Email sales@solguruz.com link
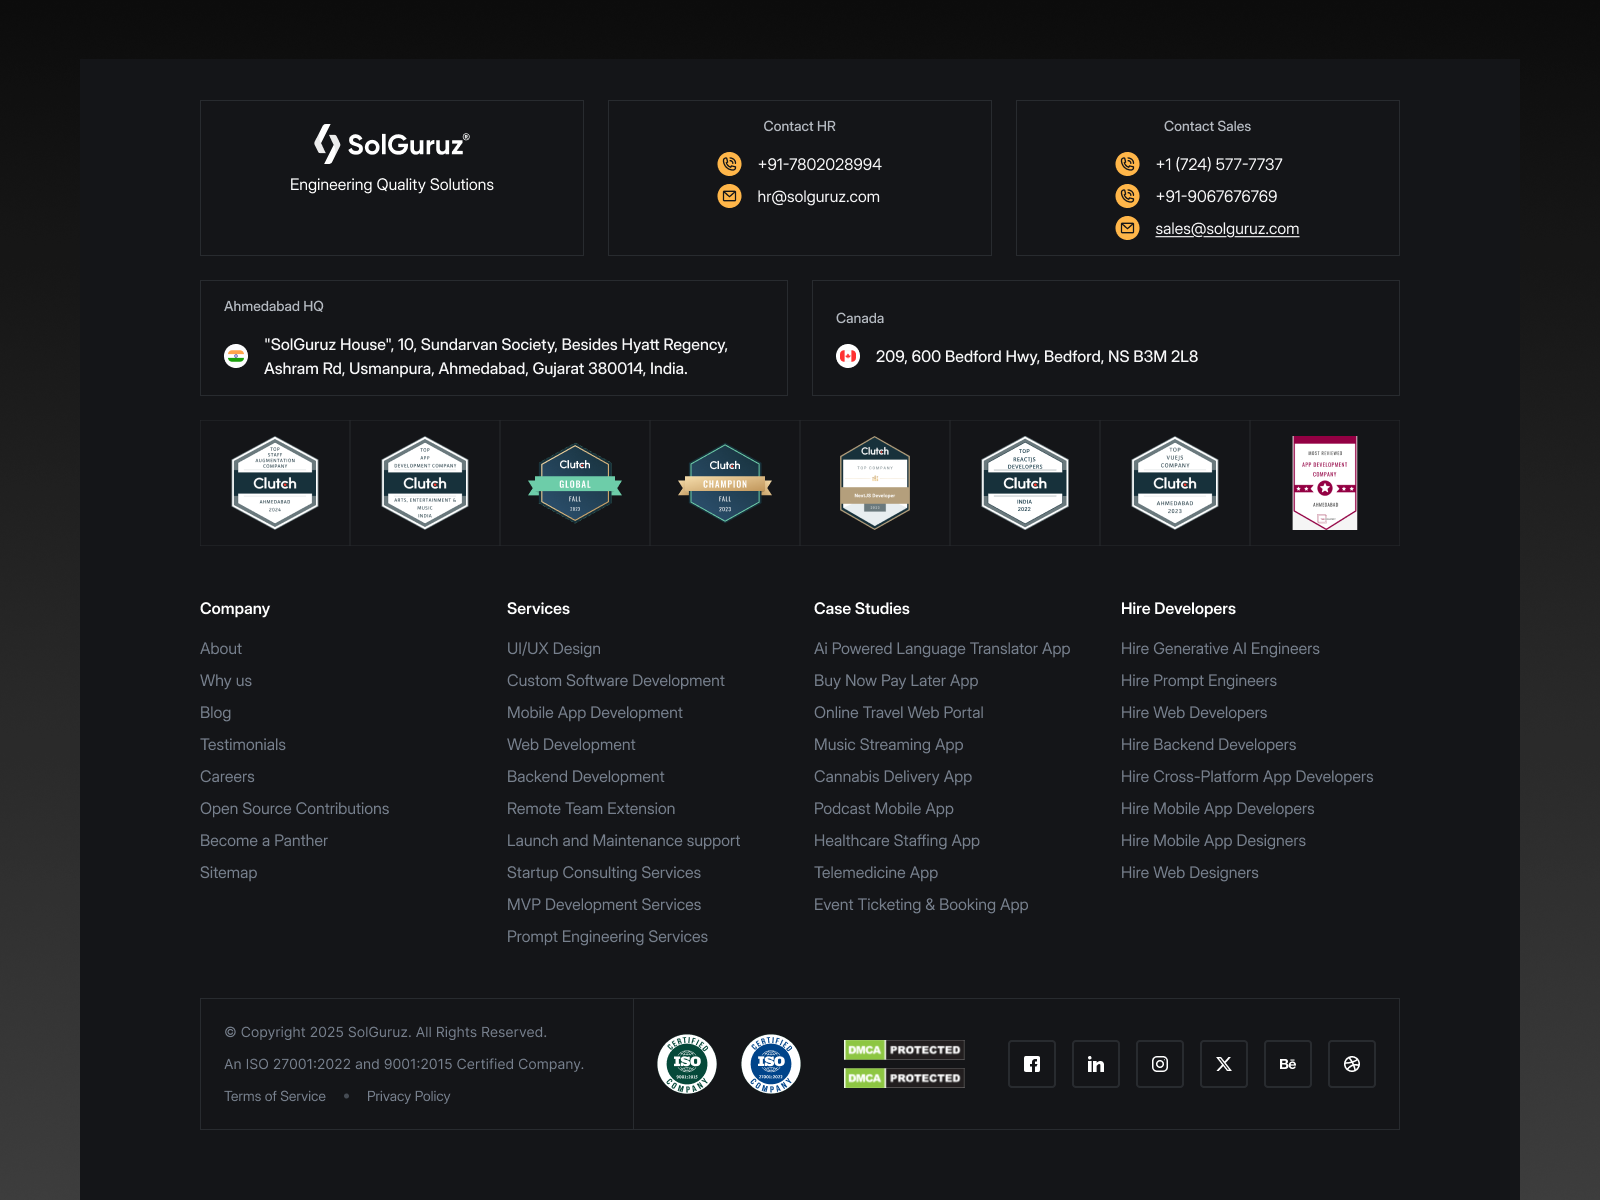The height and width of the screenshot is (1200, 1600). [x=1227, y=229]
